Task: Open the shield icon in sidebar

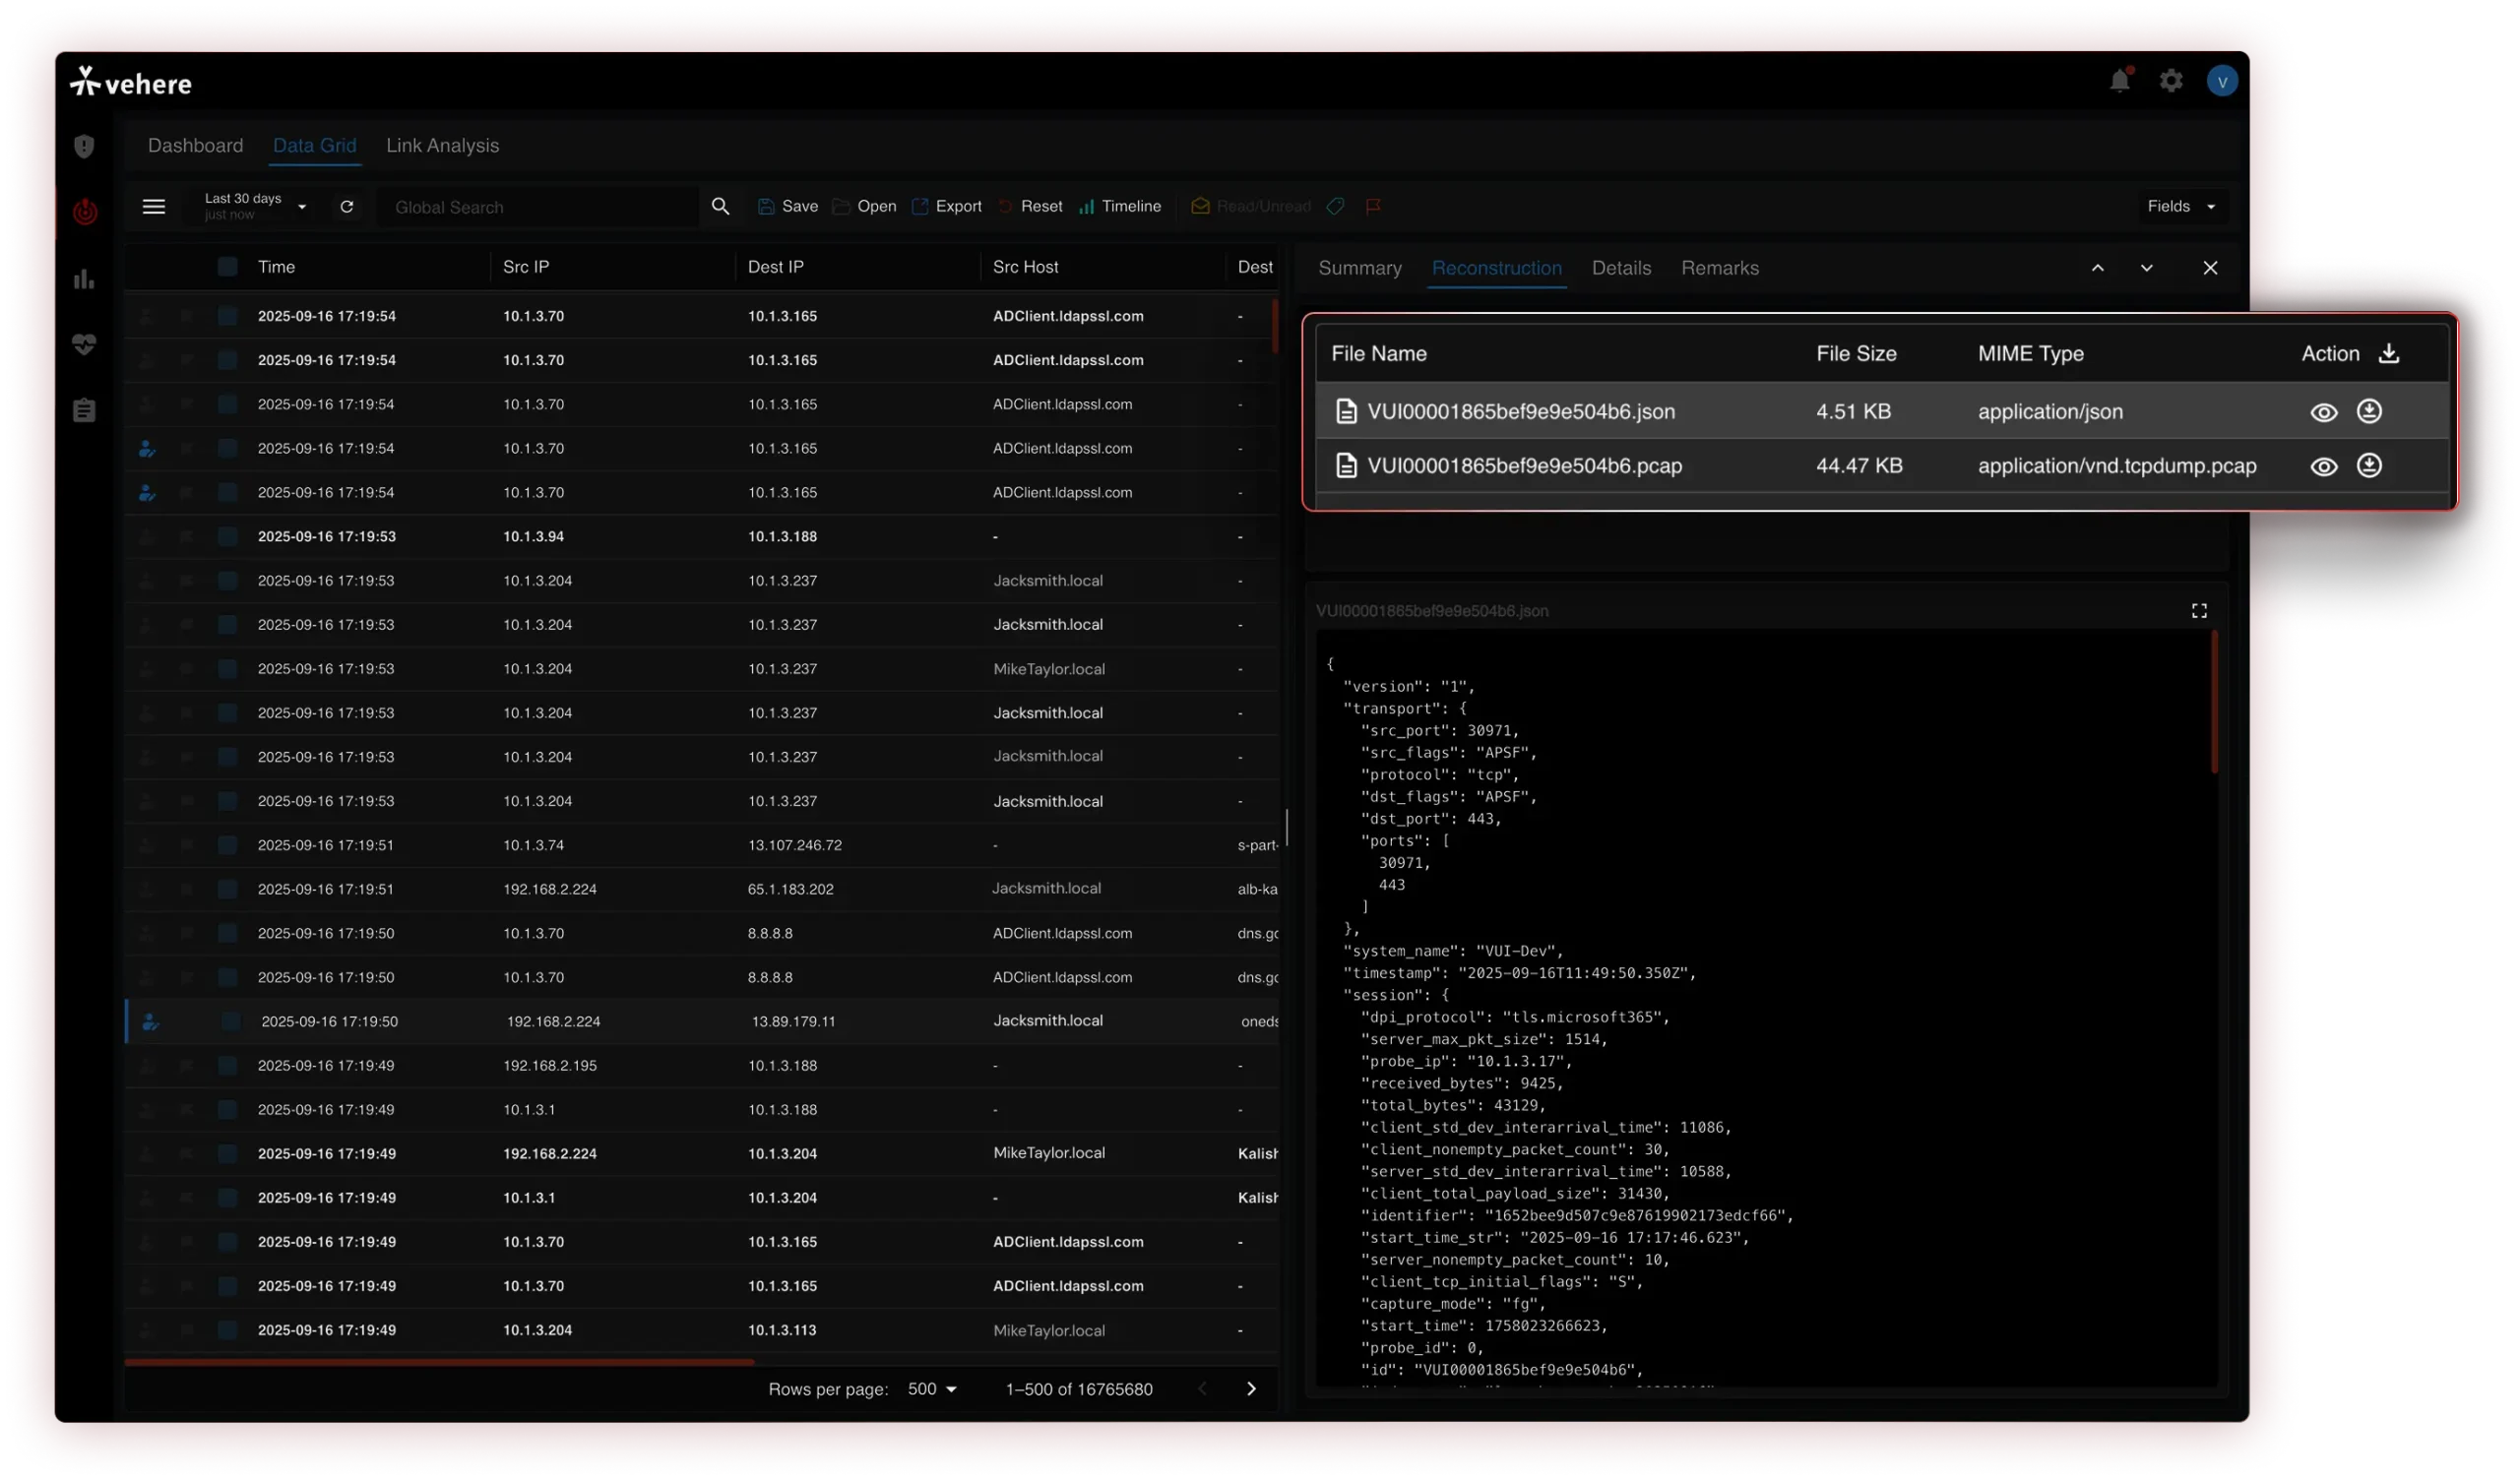Action: click(x=84, y=147)
